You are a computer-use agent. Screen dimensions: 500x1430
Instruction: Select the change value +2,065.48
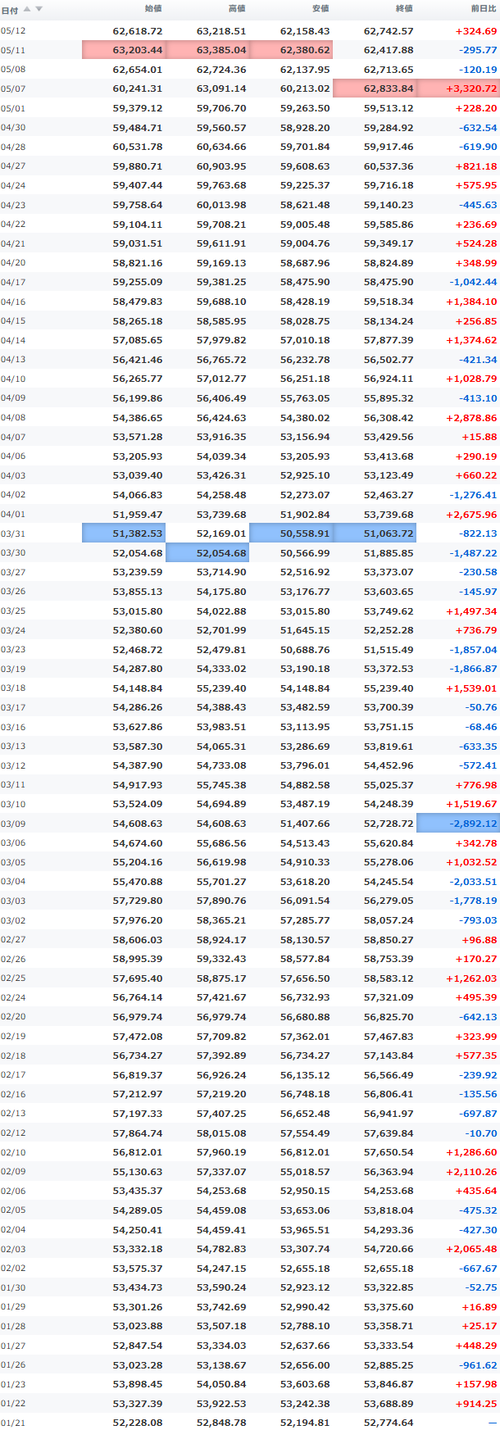pos(472,1248)
